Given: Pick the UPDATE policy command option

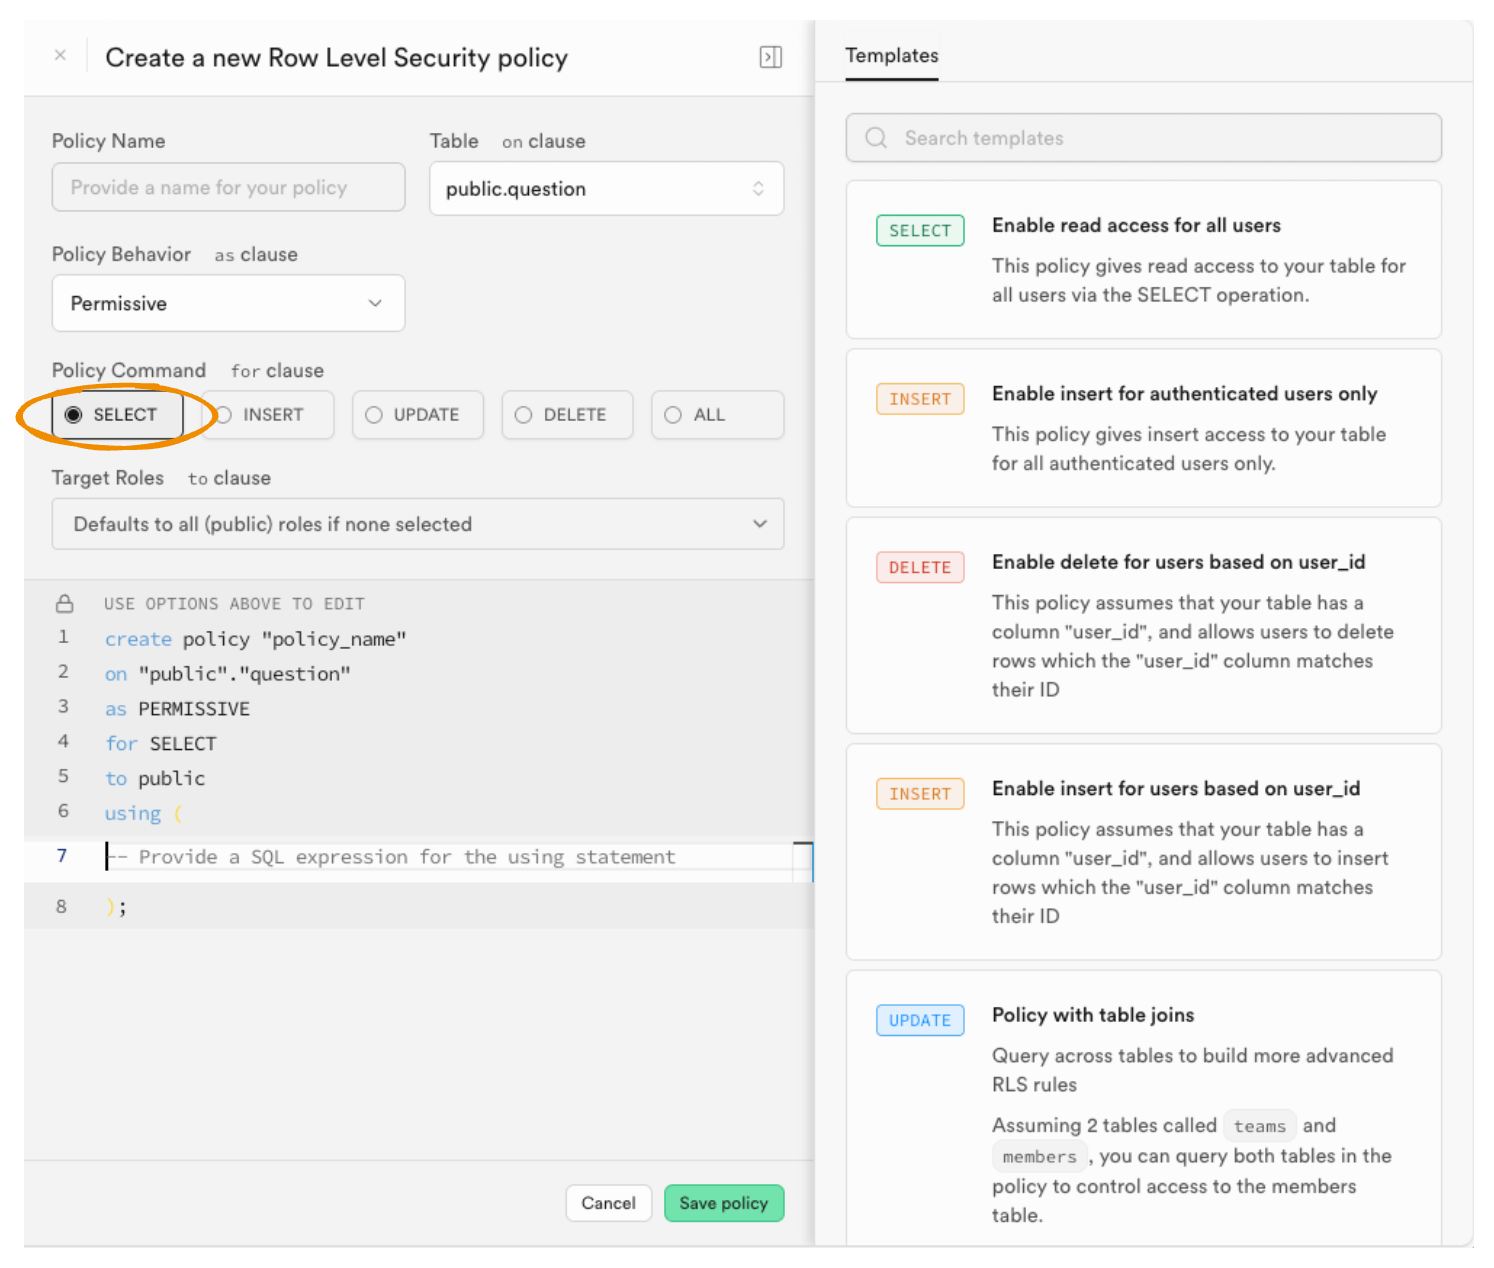Looking at the screenshot, I should click(417, 415).
